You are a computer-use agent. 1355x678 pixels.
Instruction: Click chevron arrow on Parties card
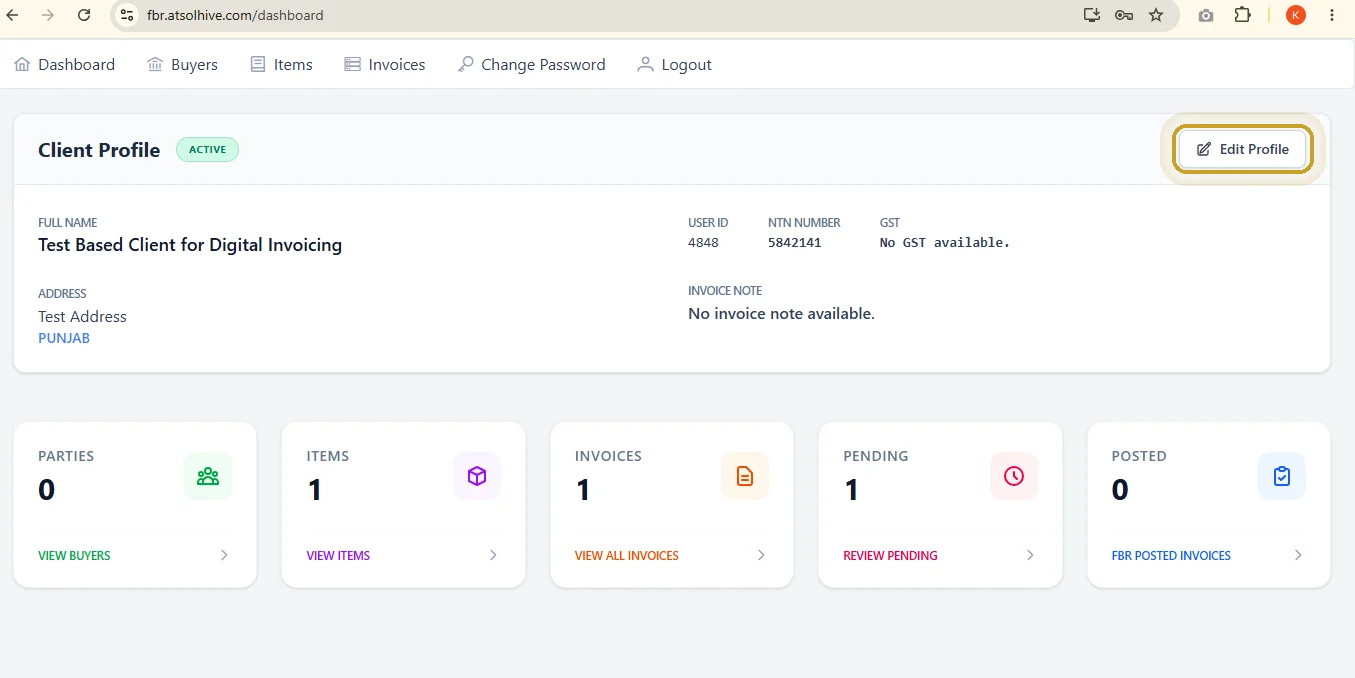pyautogui.click(x=224, y=555)
